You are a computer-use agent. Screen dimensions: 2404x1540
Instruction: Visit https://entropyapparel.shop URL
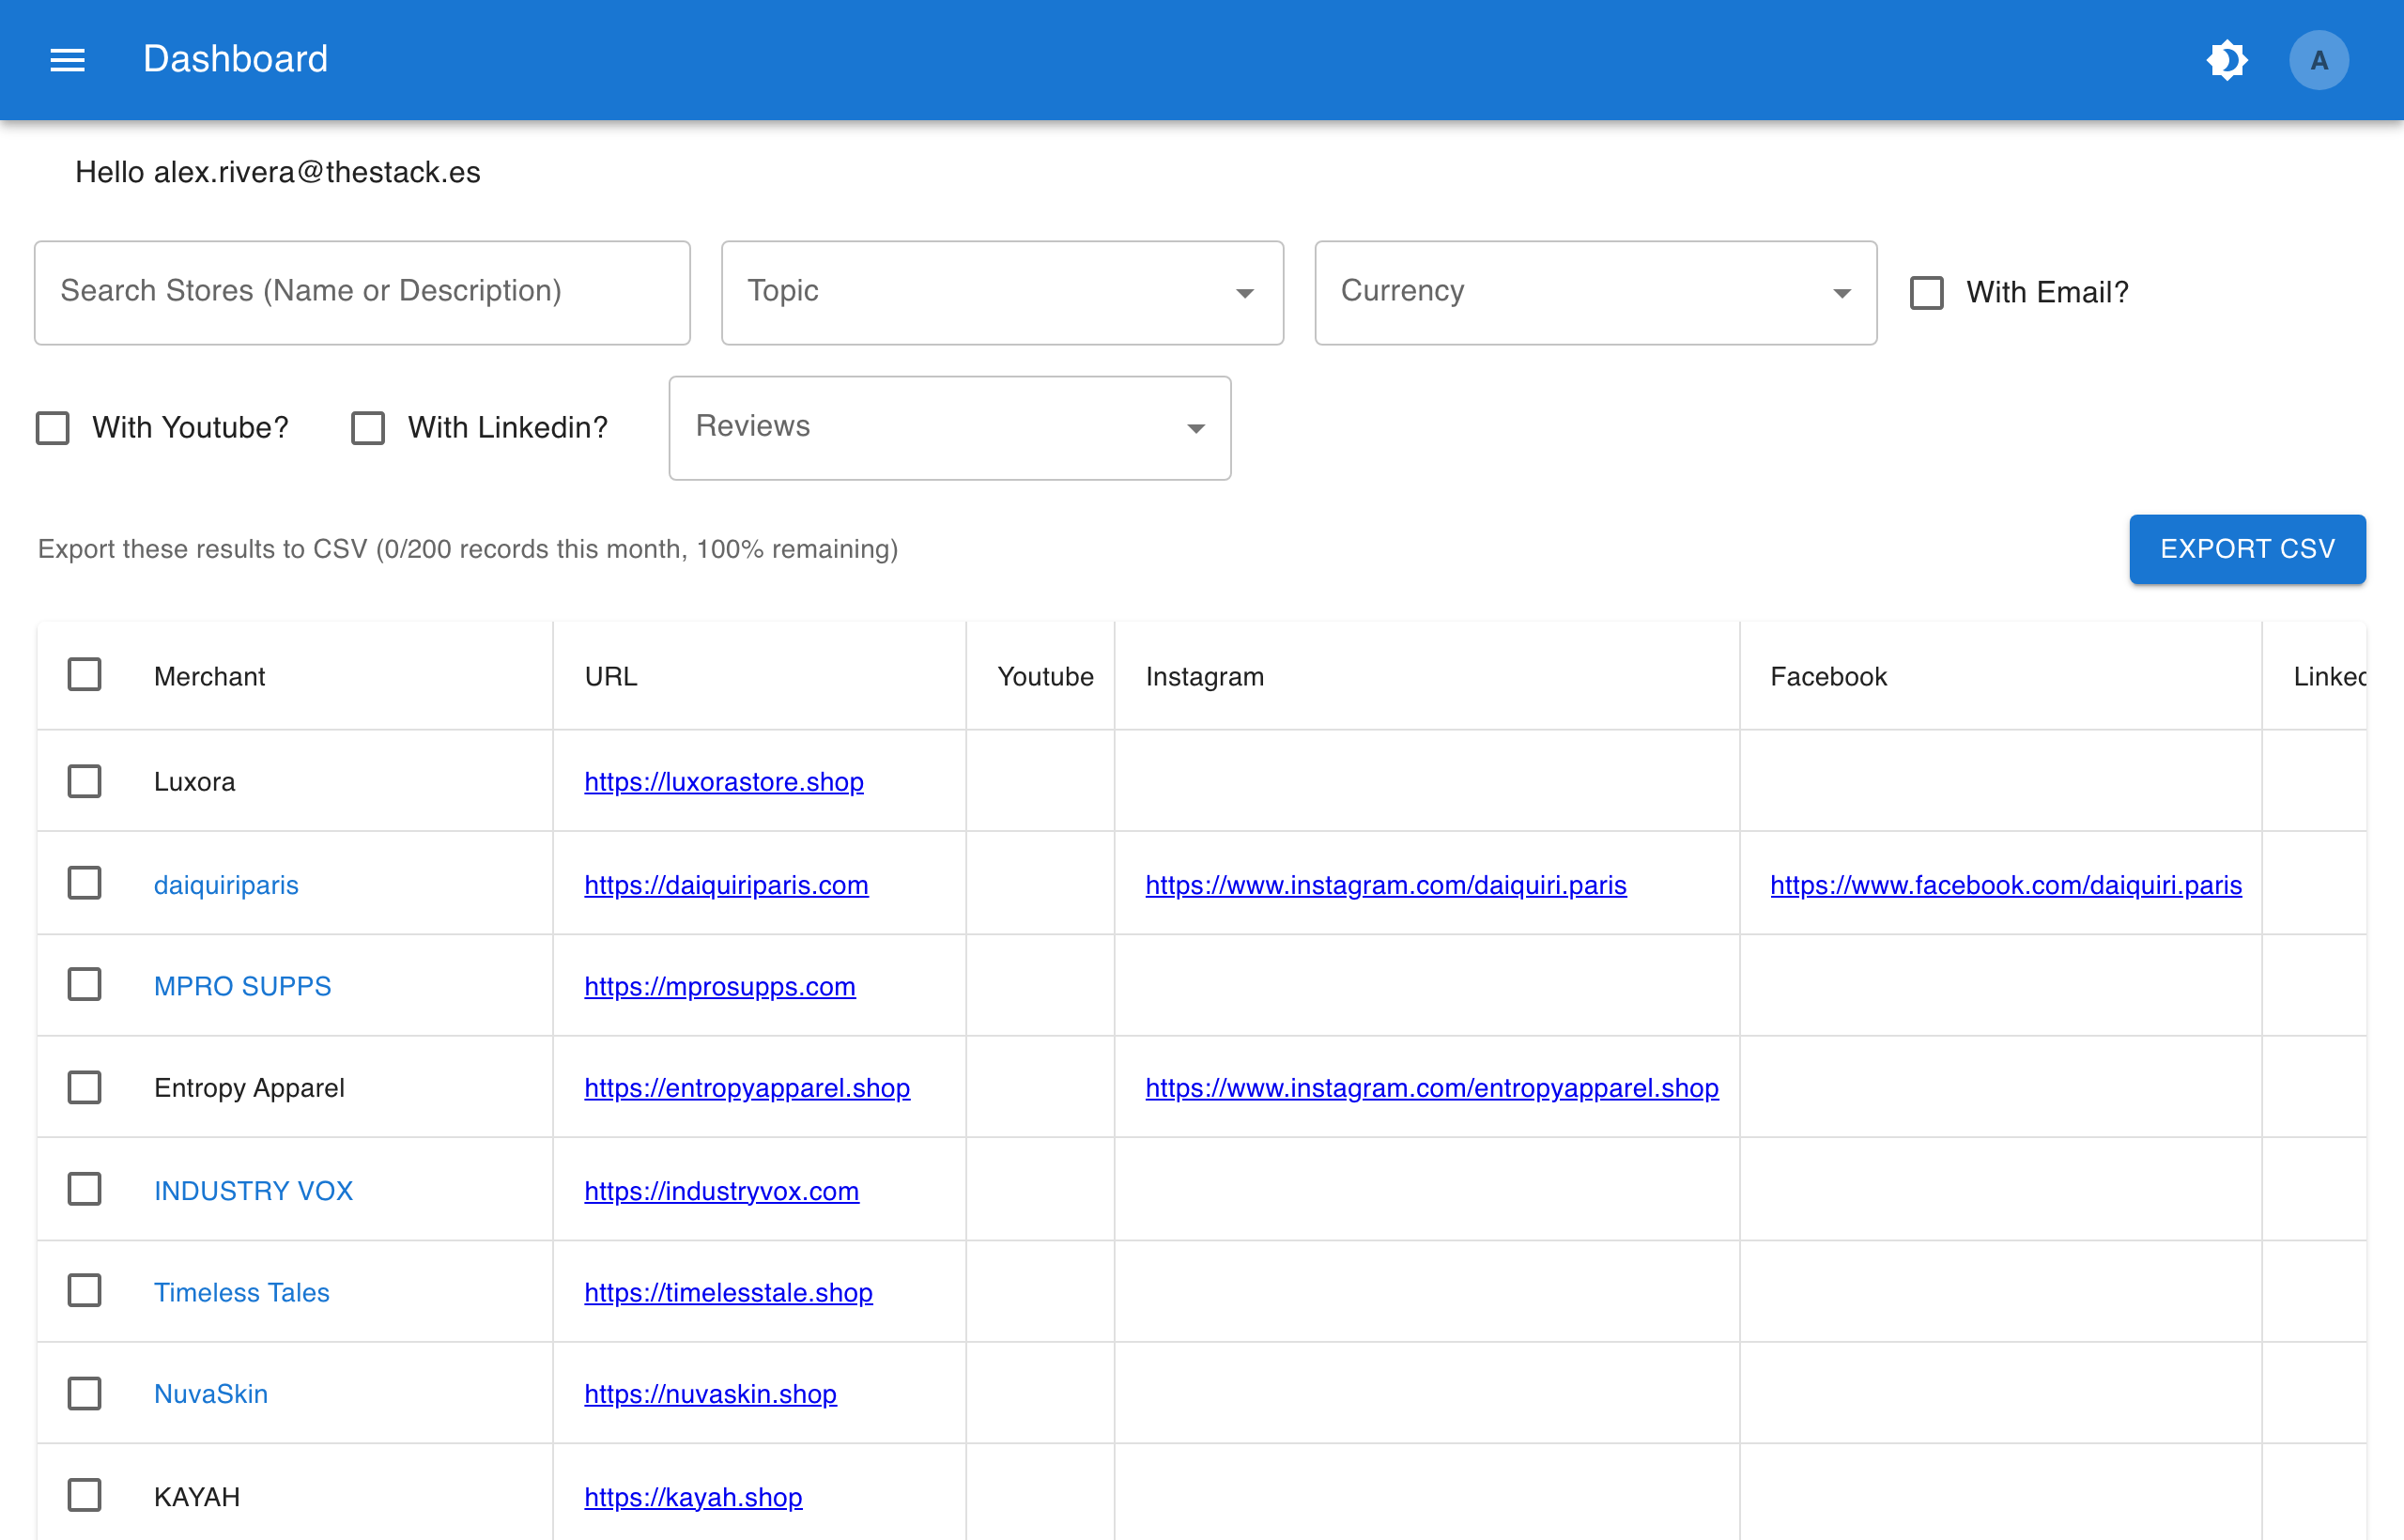point(747,1088)
